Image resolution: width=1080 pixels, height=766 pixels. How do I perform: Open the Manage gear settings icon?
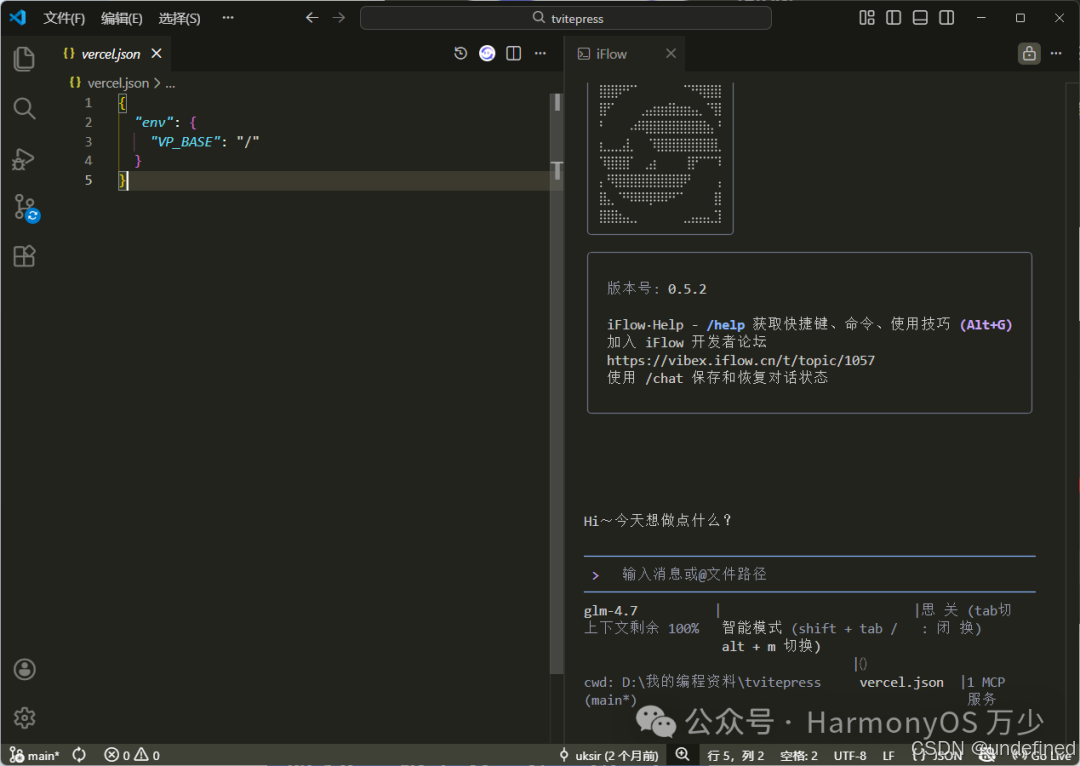pos(24,717)
